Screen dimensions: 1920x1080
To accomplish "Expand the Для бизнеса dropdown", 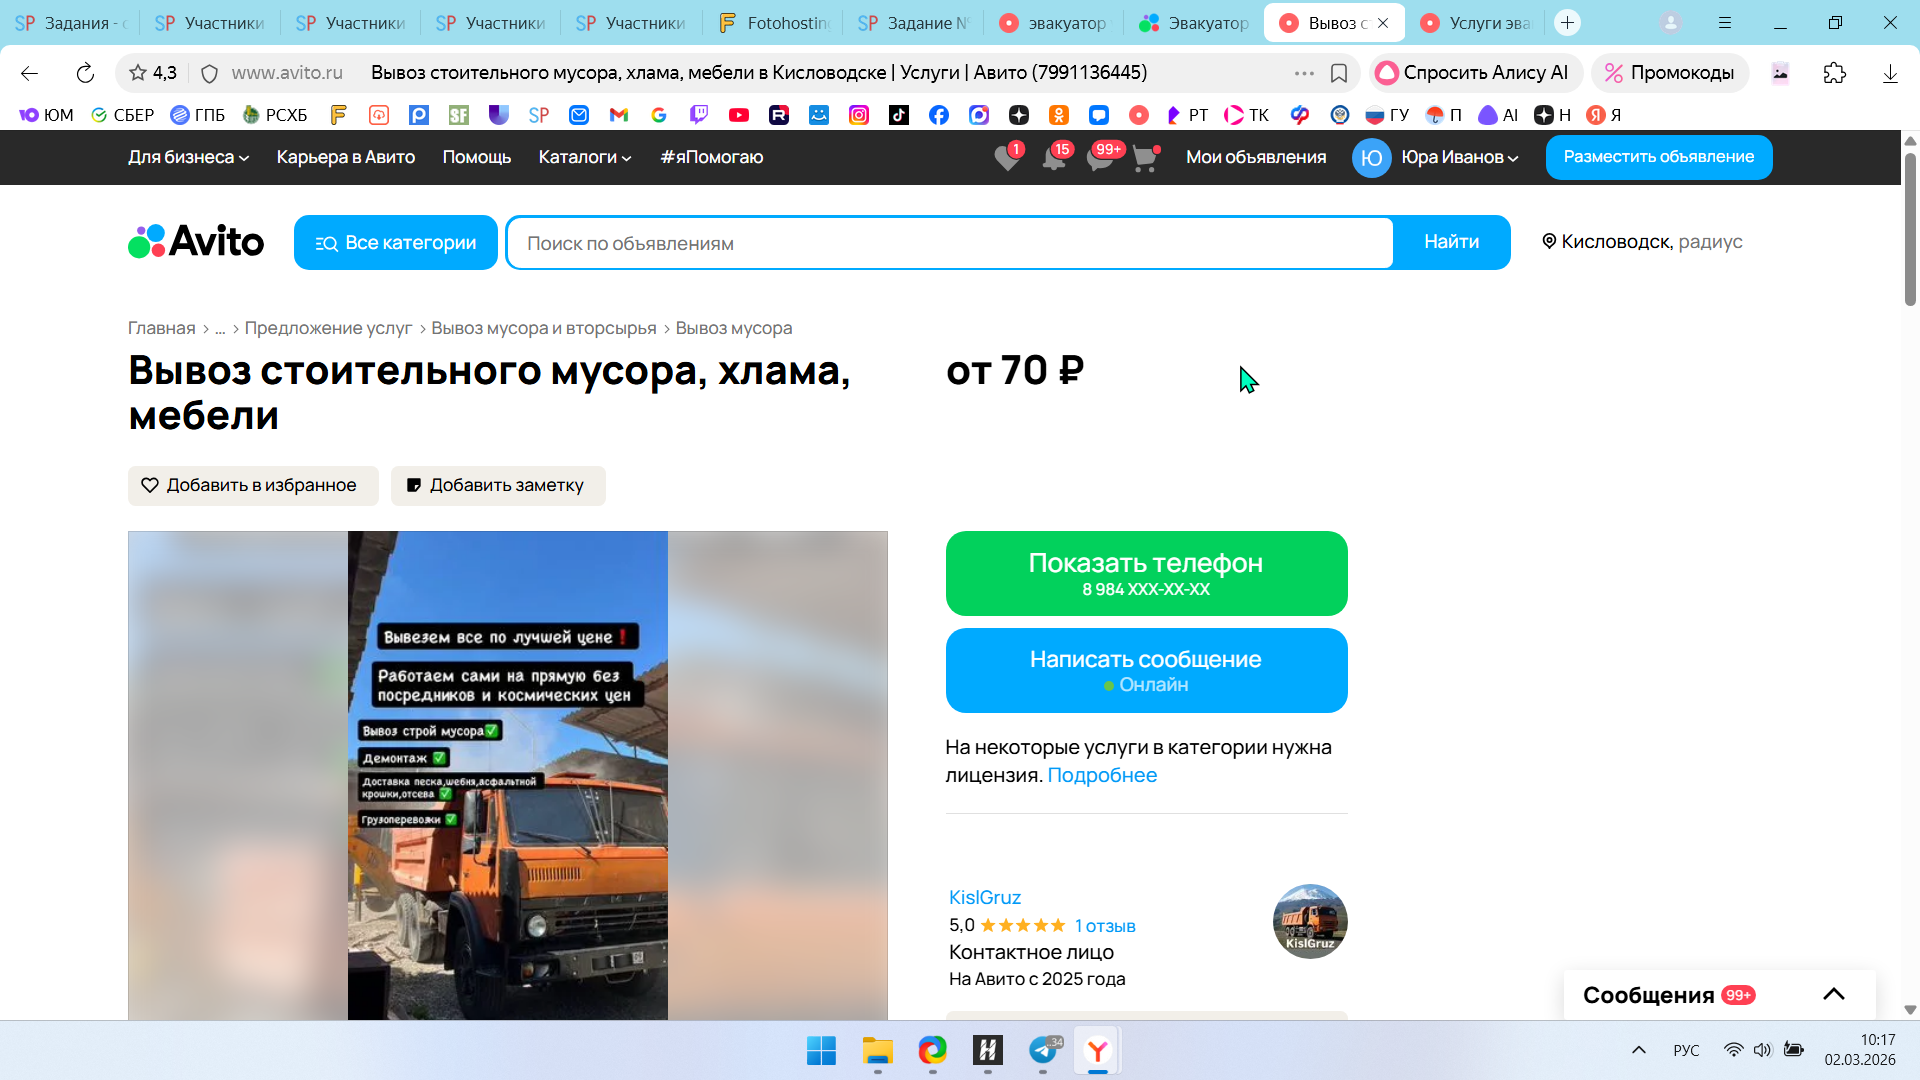I will (x=188, y=157).
